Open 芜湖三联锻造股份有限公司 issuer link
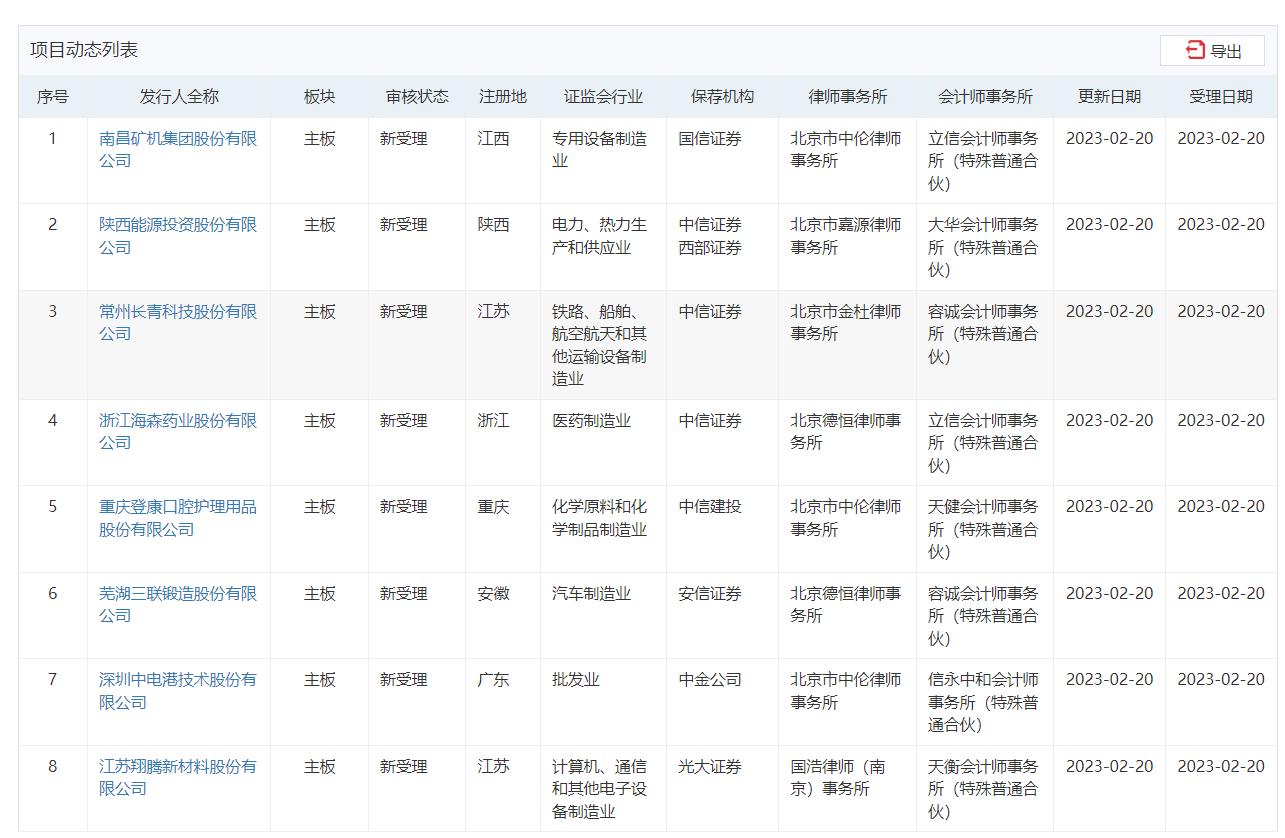The width and height of the screenshot is (1285, 838). click(x=178, y=605)
